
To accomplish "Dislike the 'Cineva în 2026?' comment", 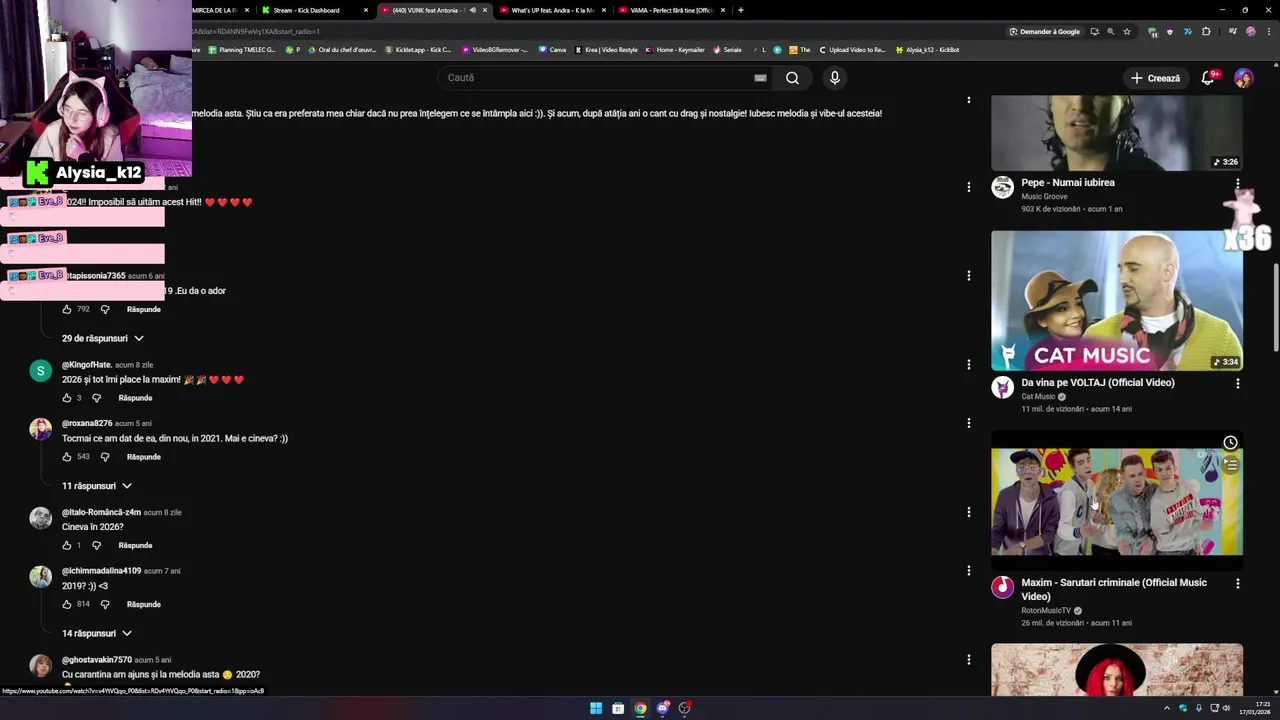I will [96, 545].
